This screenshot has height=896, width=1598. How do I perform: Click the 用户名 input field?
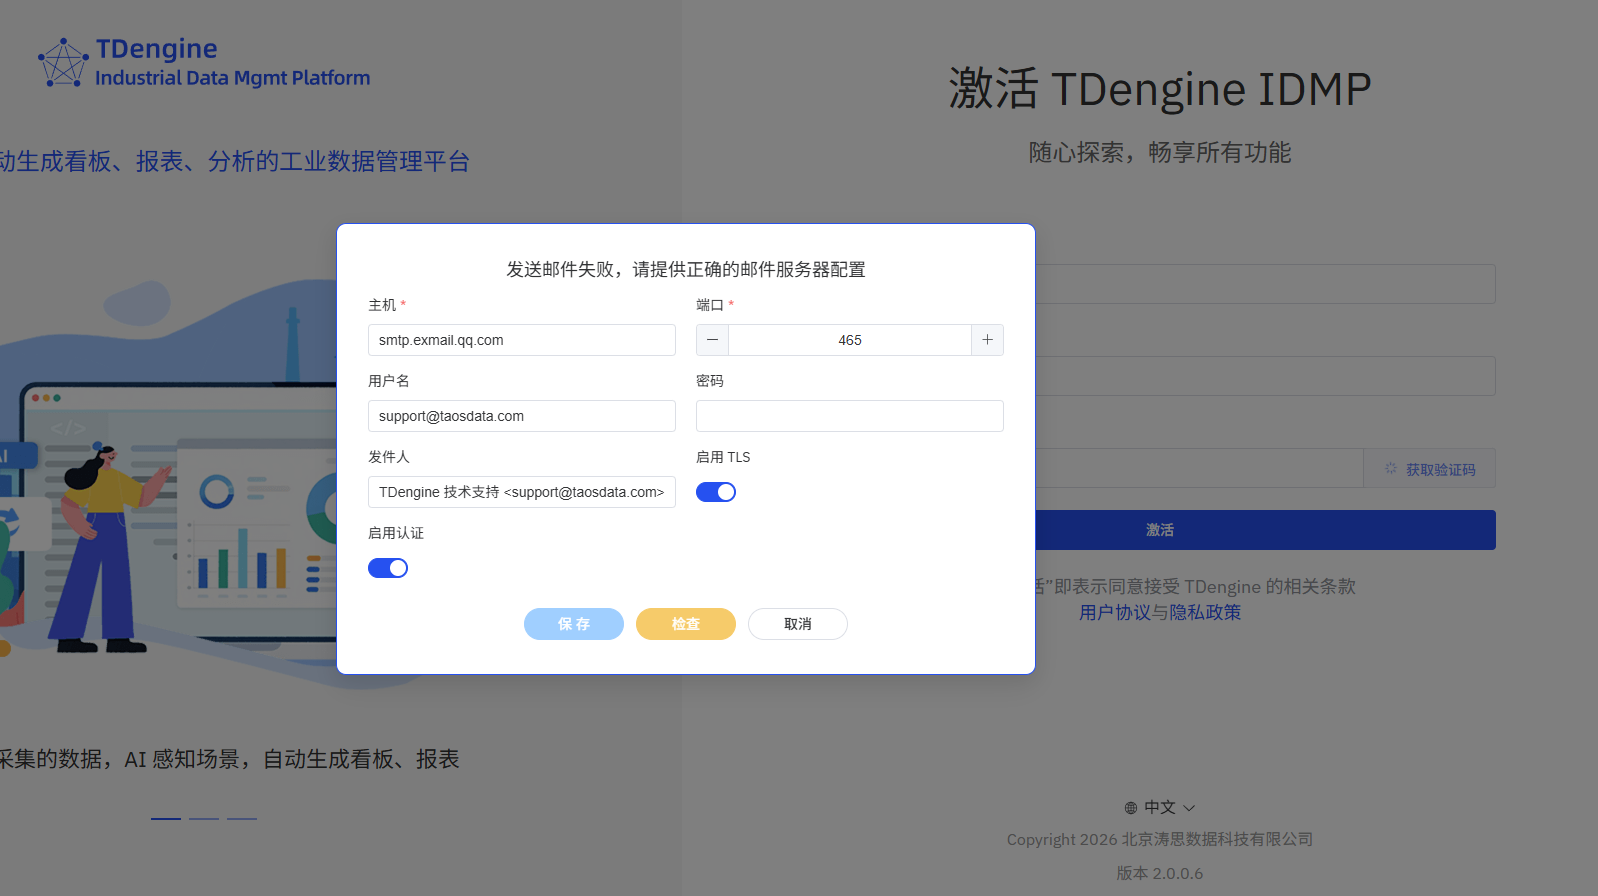522,416
